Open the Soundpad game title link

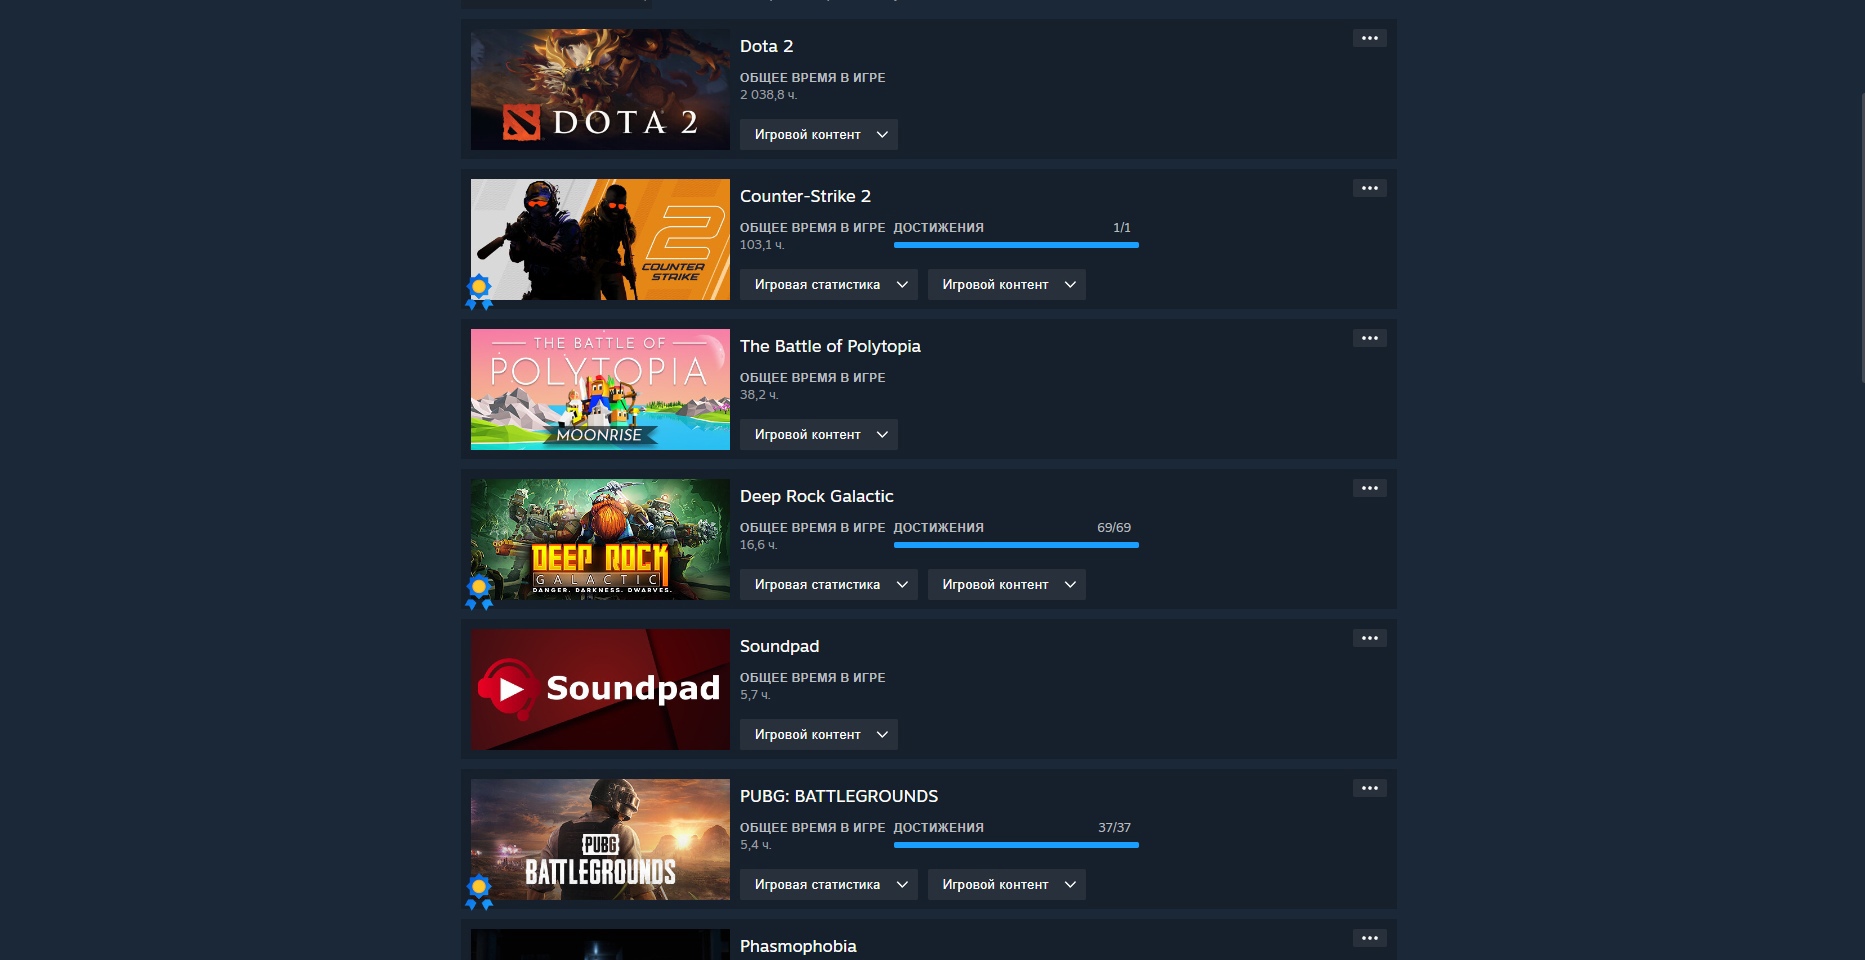(779, 646)
